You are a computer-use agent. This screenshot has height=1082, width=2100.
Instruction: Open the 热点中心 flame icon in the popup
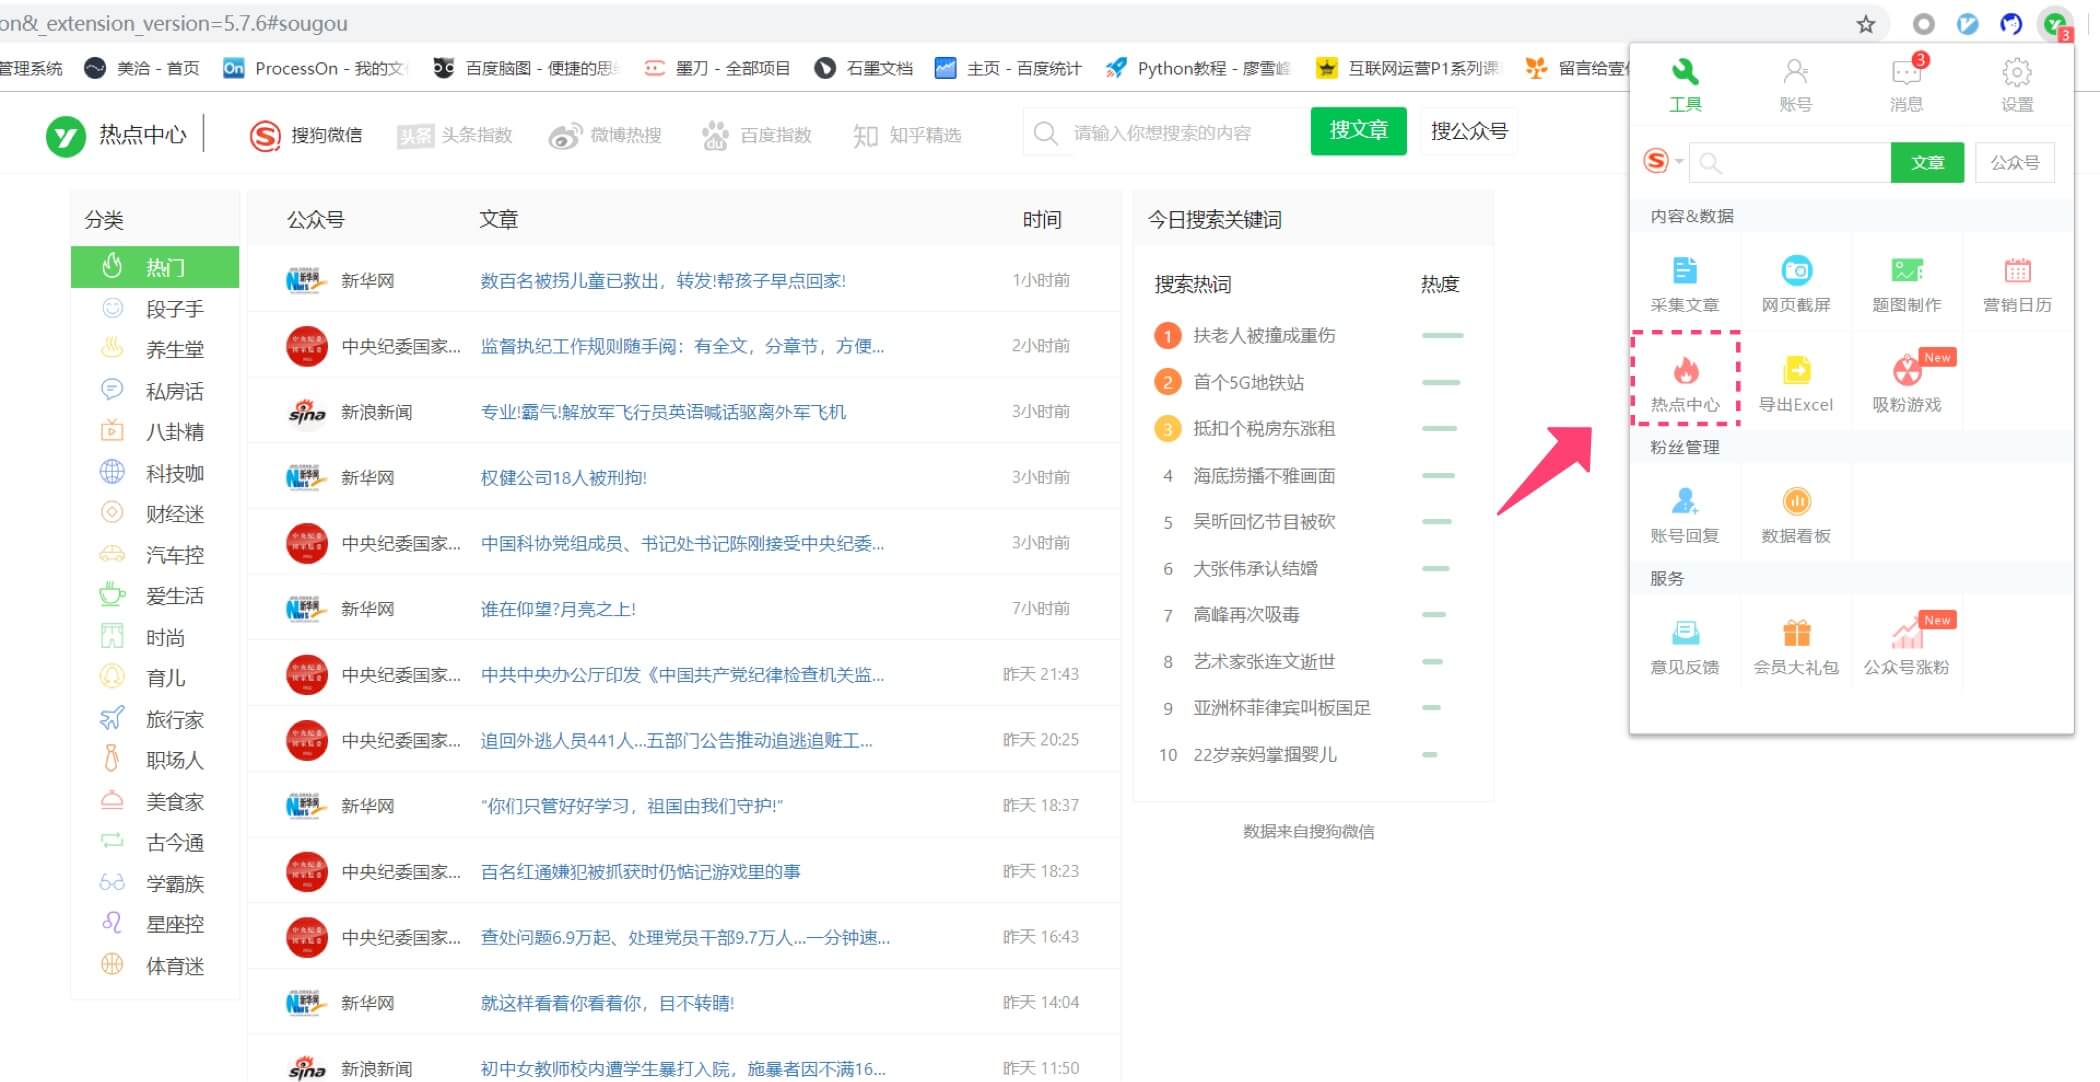click(1685, 383)
